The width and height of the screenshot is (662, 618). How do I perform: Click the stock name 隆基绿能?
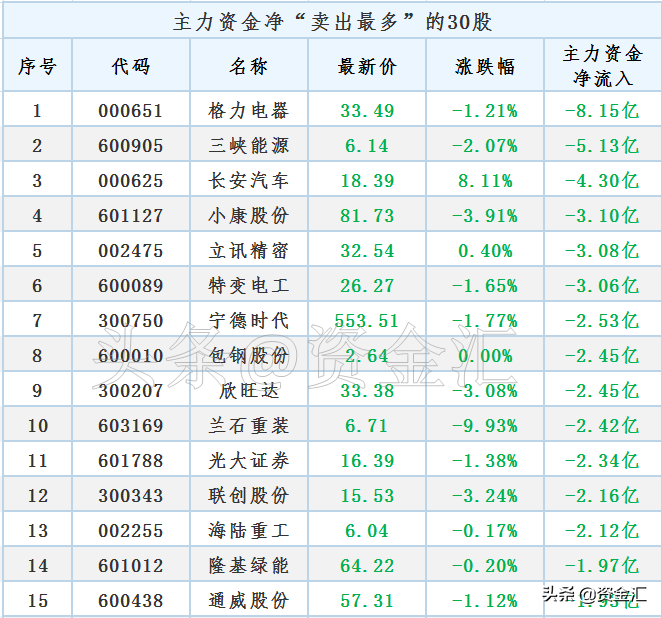coord(249,566)
